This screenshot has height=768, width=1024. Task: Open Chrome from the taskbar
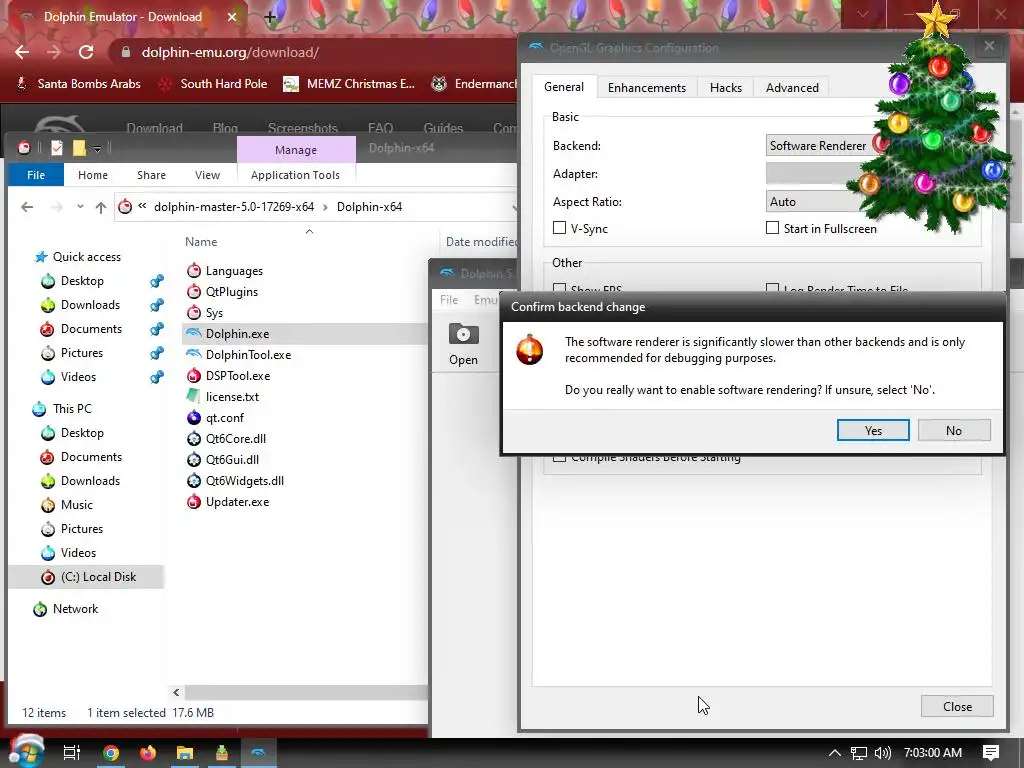111,753
